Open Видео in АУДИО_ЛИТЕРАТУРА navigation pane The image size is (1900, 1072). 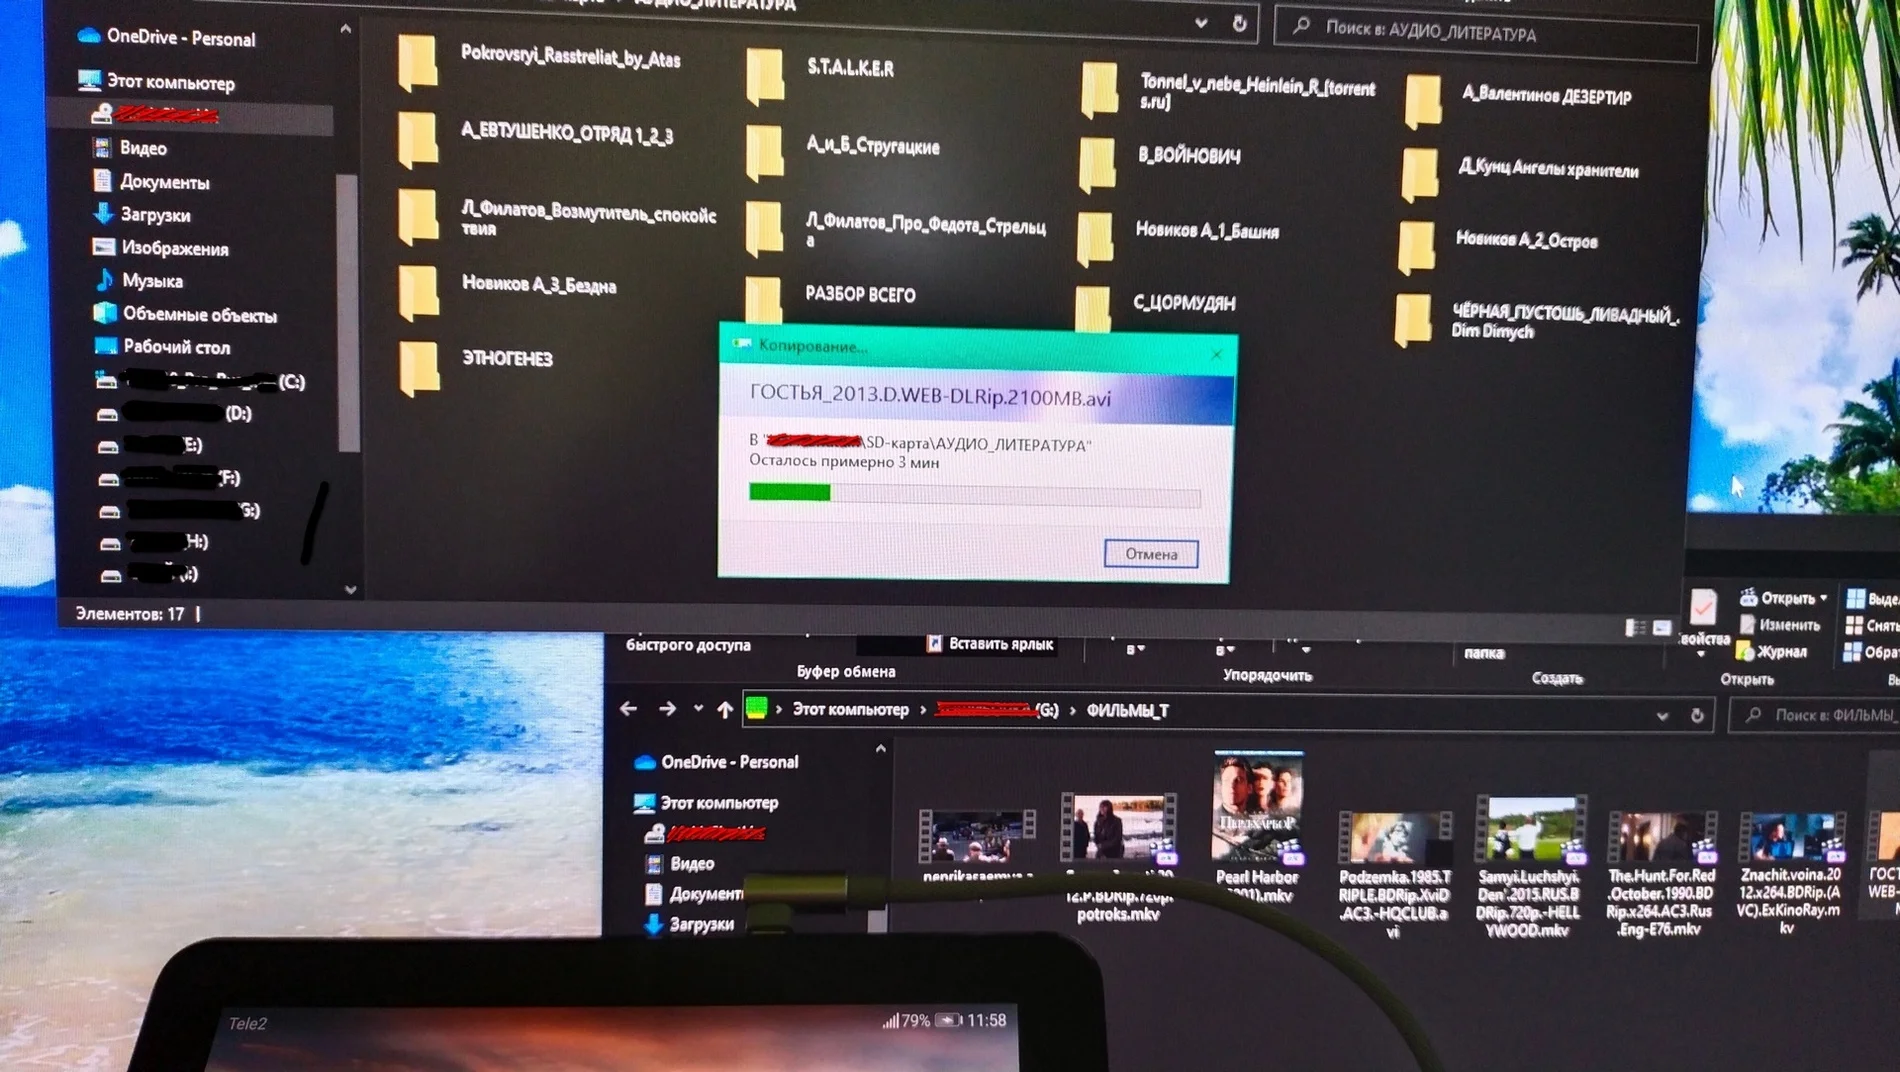click(130, 148)
